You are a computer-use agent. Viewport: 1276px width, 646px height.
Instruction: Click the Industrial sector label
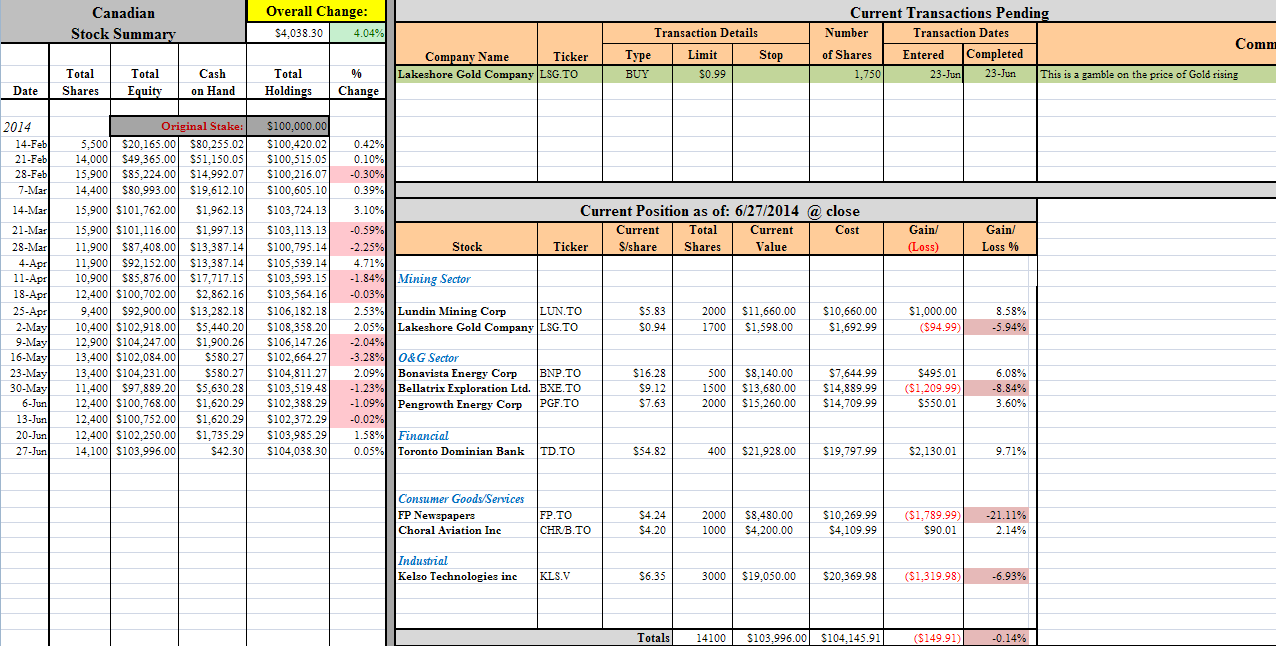(423, 561)
